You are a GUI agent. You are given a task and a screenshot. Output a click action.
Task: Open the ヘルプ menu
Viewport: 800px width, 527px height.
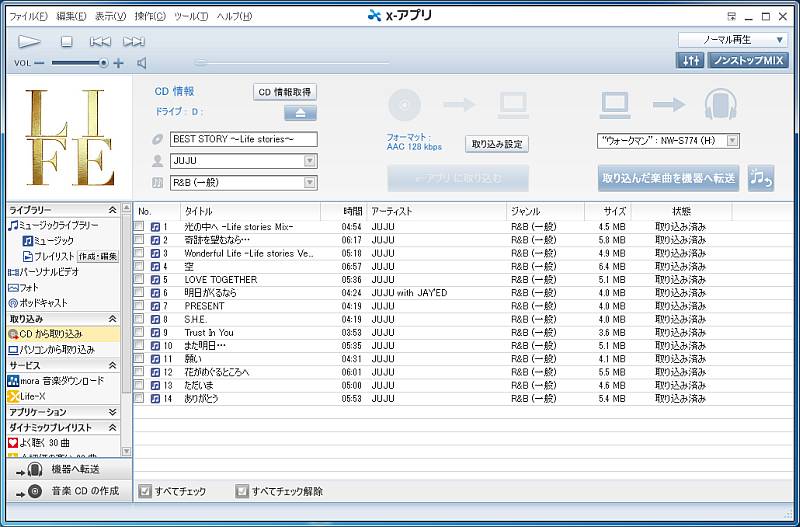coord(234,16)
